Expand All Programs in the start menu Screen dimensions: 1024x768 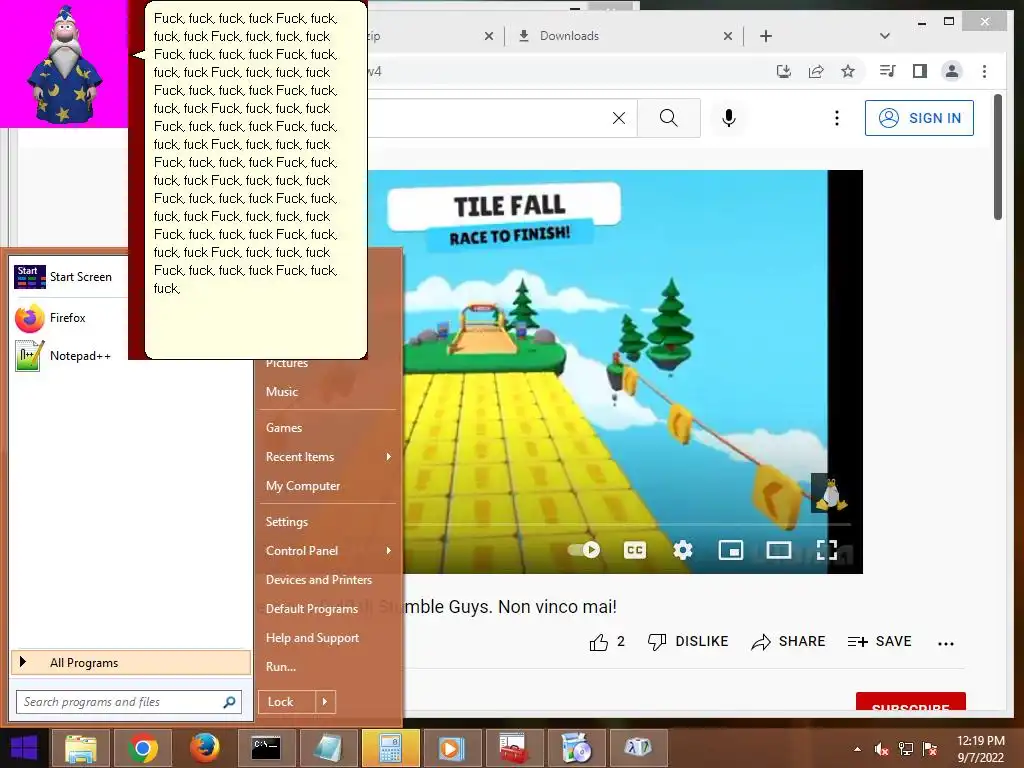click(131, 662)
